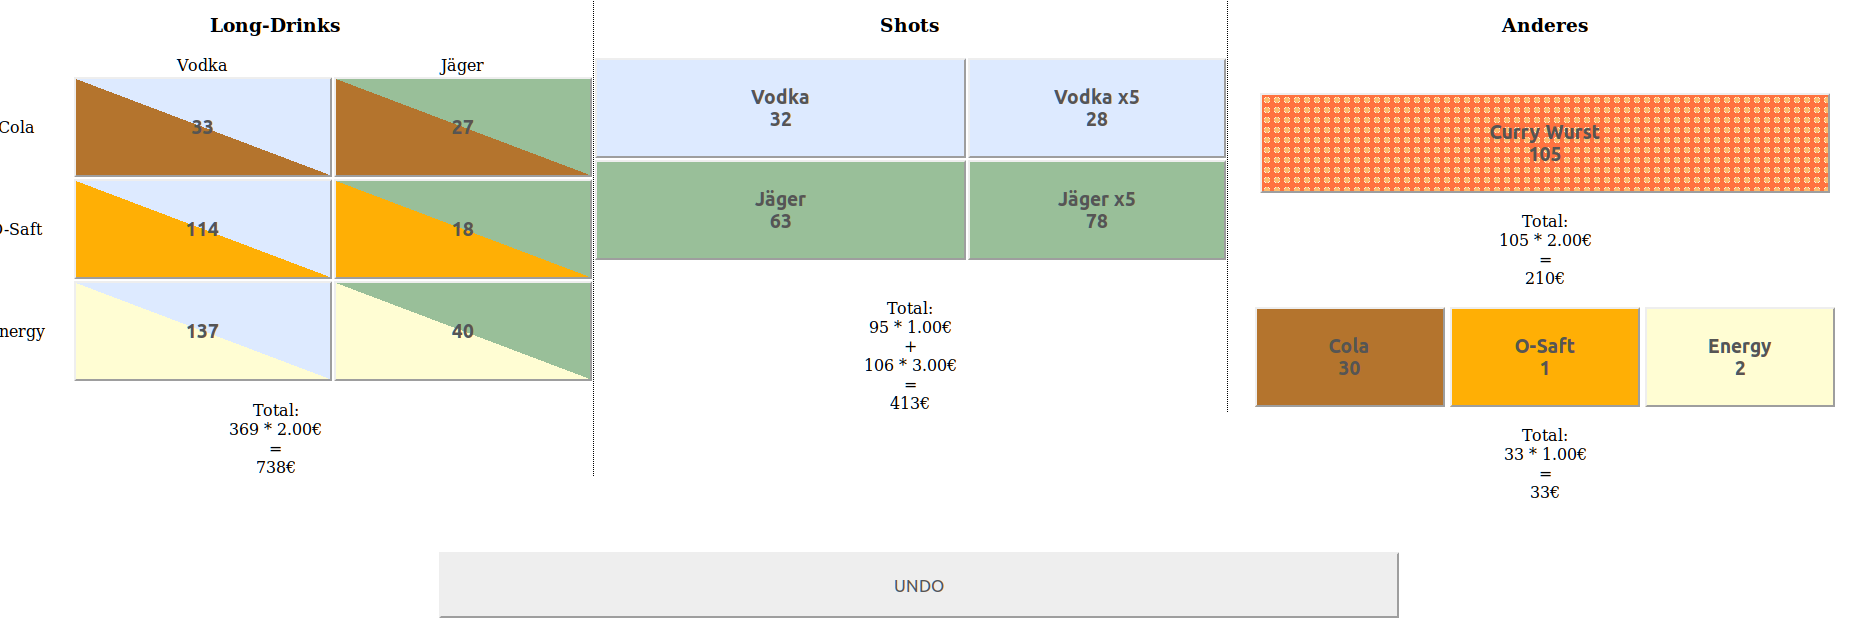Click the Vodka x5 shots button
The image size is (1855, 630).
click(1096, 108)
